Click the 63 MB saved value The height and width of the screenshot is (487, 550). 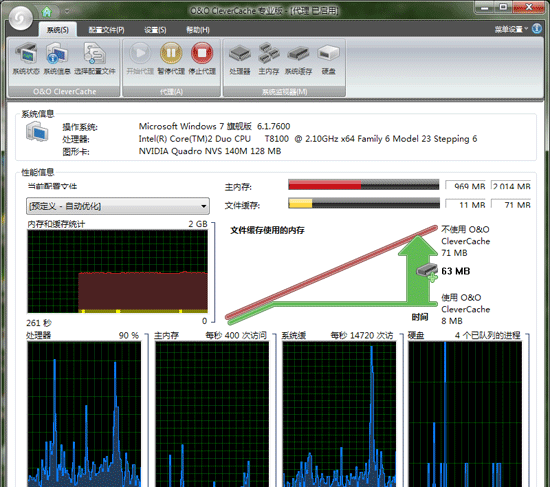(x=456, y=271)
